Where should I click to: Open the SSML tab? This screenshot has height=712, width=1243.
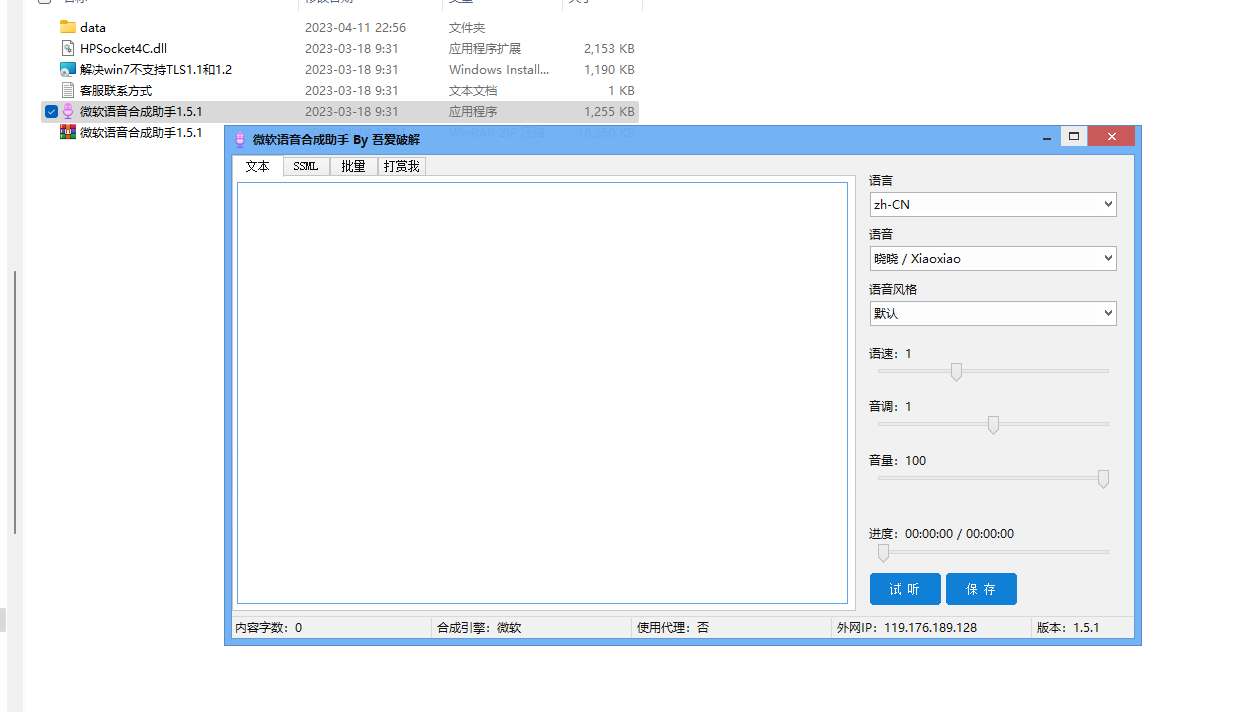[306, 166]
